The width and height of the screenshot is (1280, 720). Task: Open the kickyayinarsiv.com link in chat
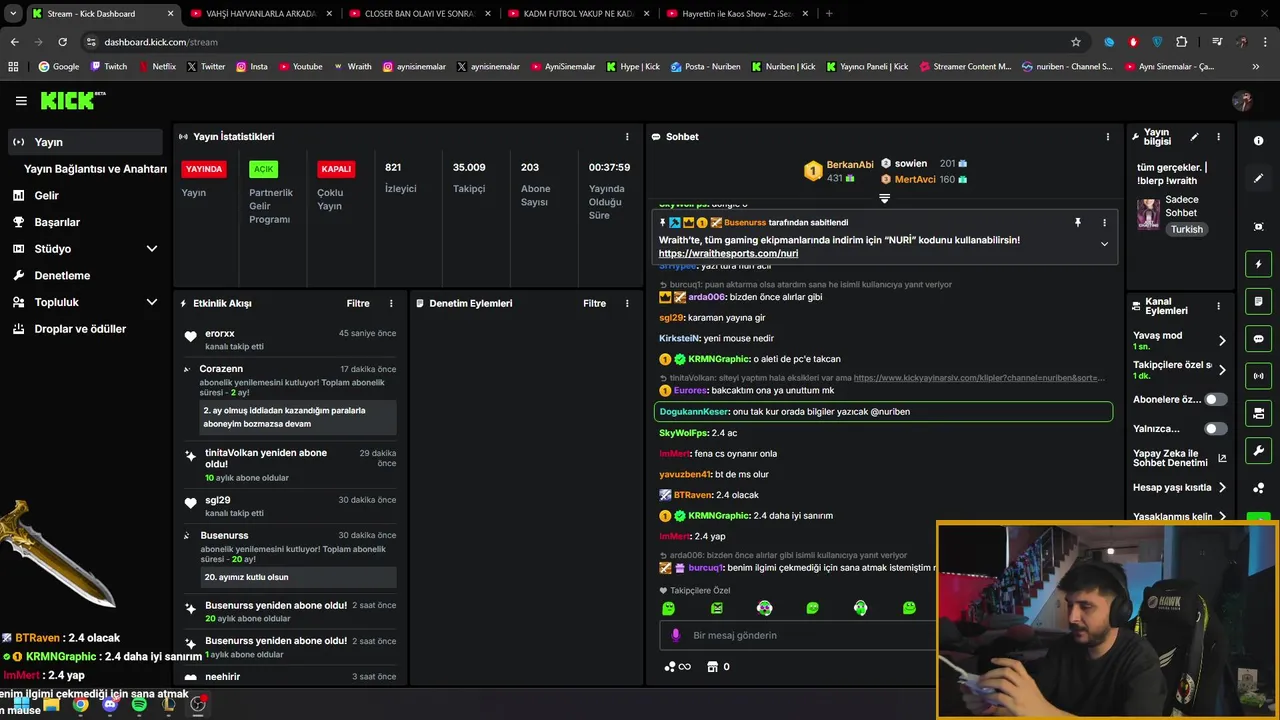tap(979, 378)
